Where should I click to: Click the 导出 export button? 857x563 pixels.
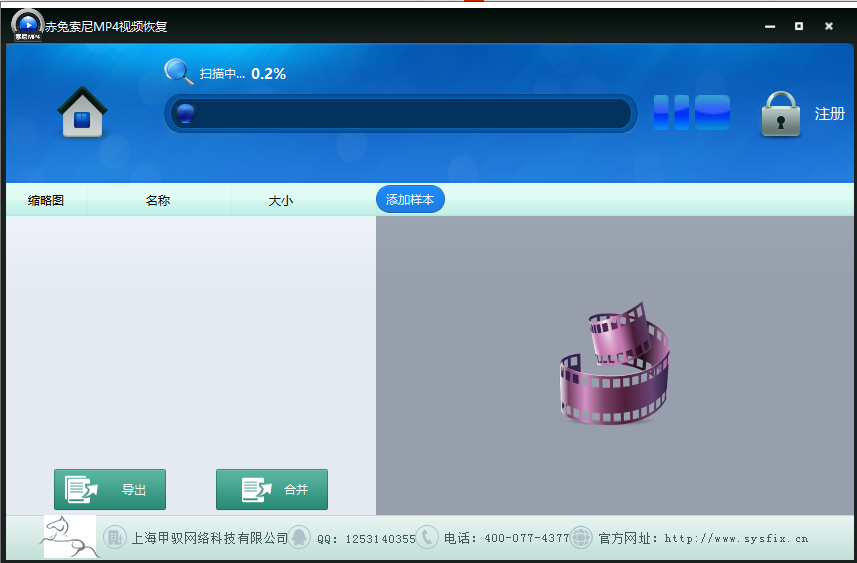click(x=110, y=489)
